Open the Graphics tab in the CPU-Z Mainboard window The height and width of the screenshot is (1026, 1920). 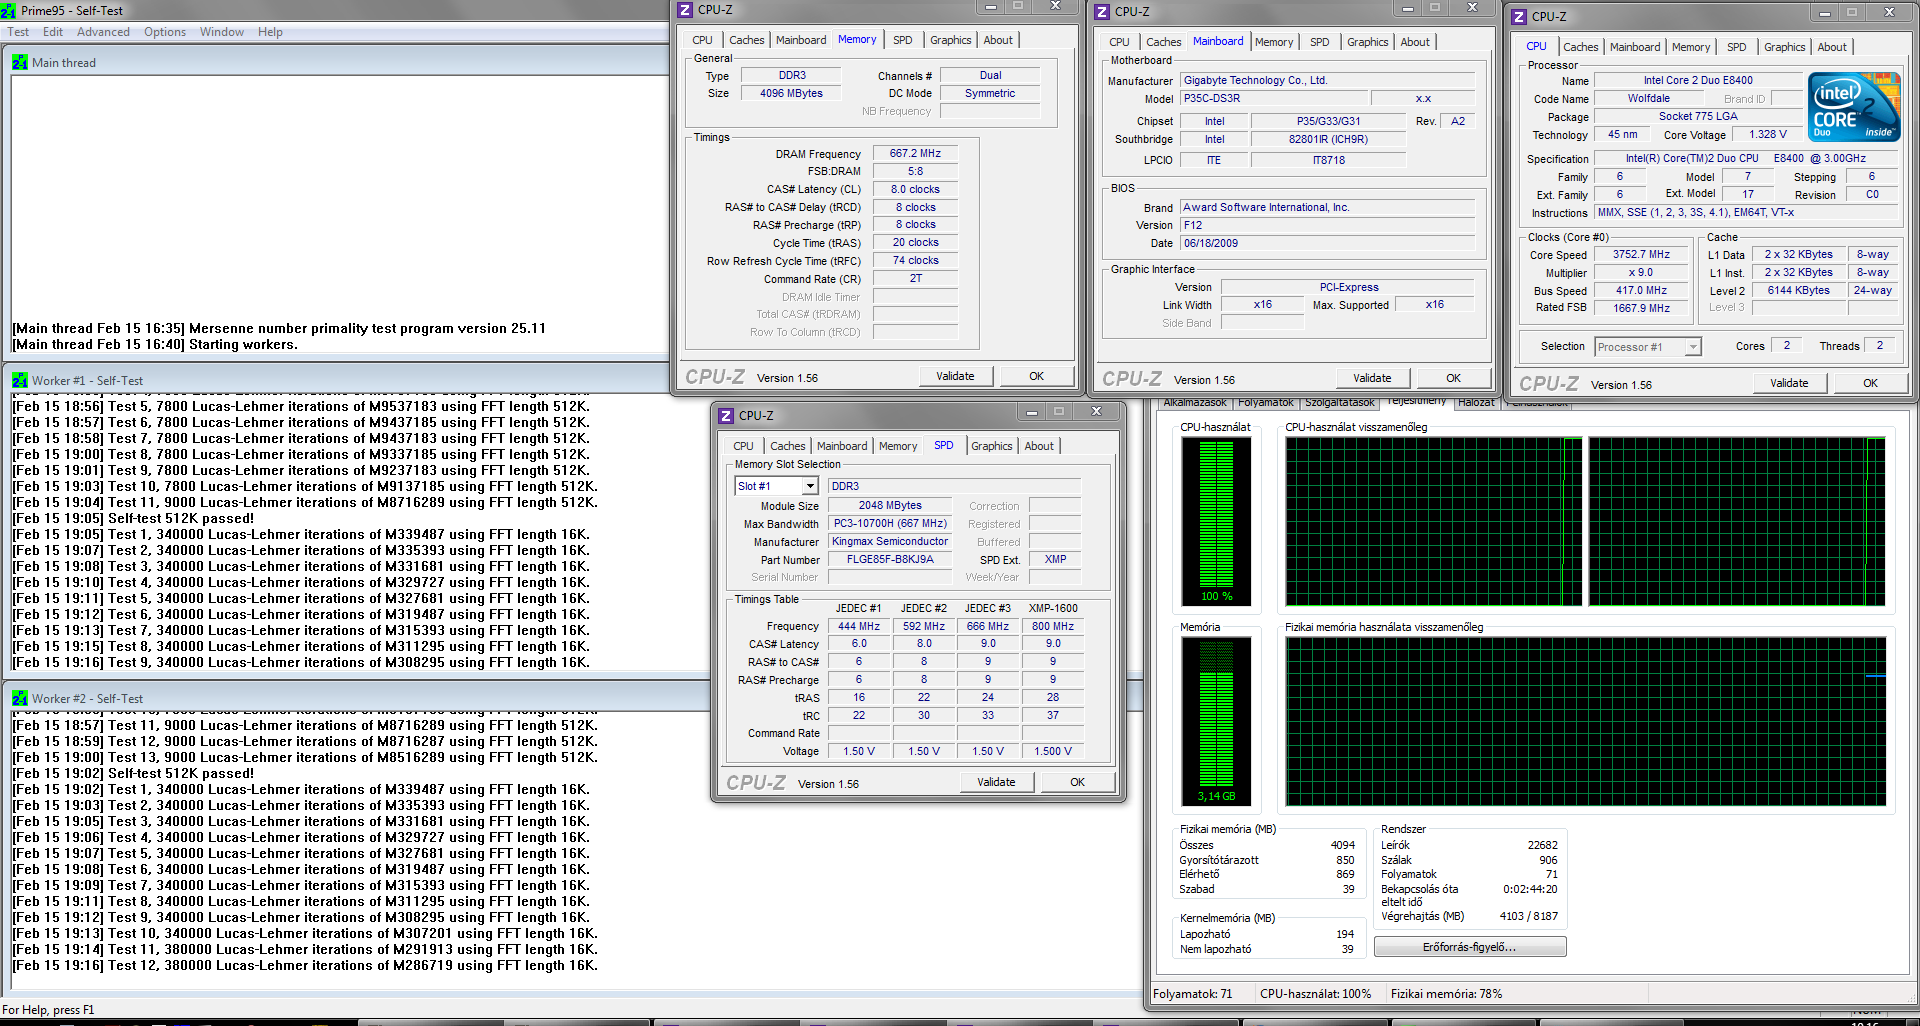point(1367,42)
